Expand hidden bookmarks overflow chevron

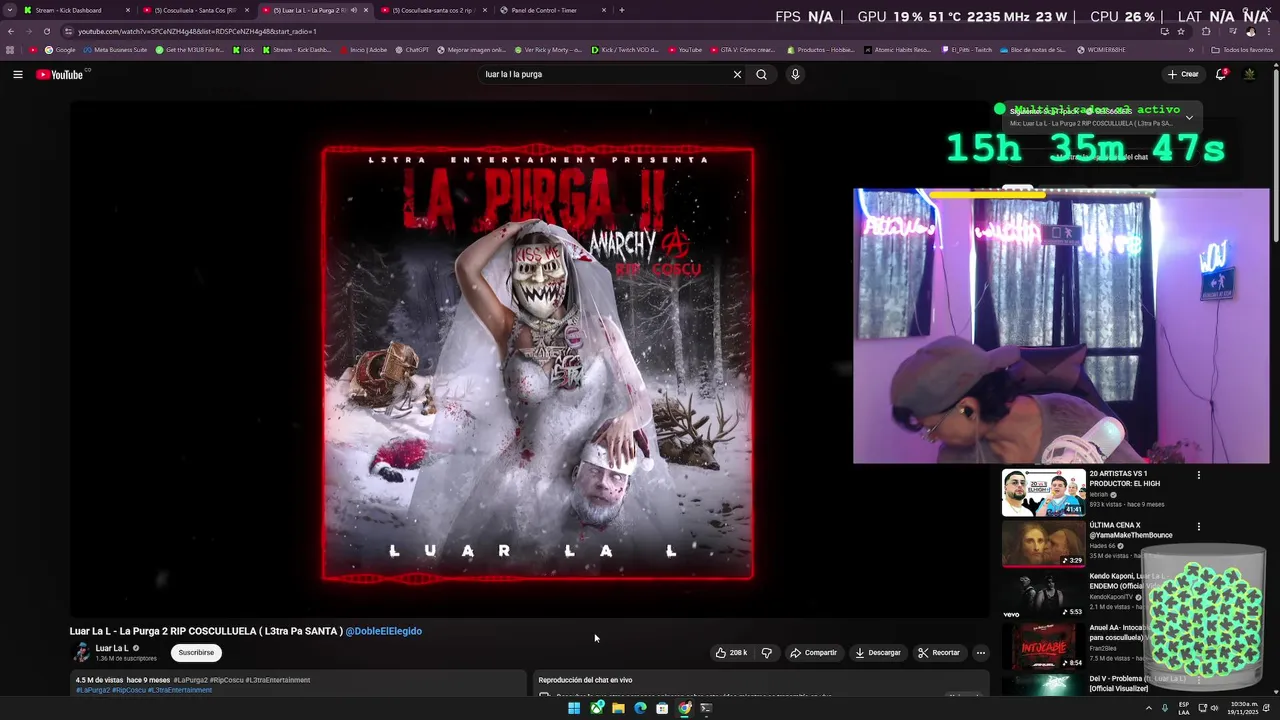coord(1190,49)
